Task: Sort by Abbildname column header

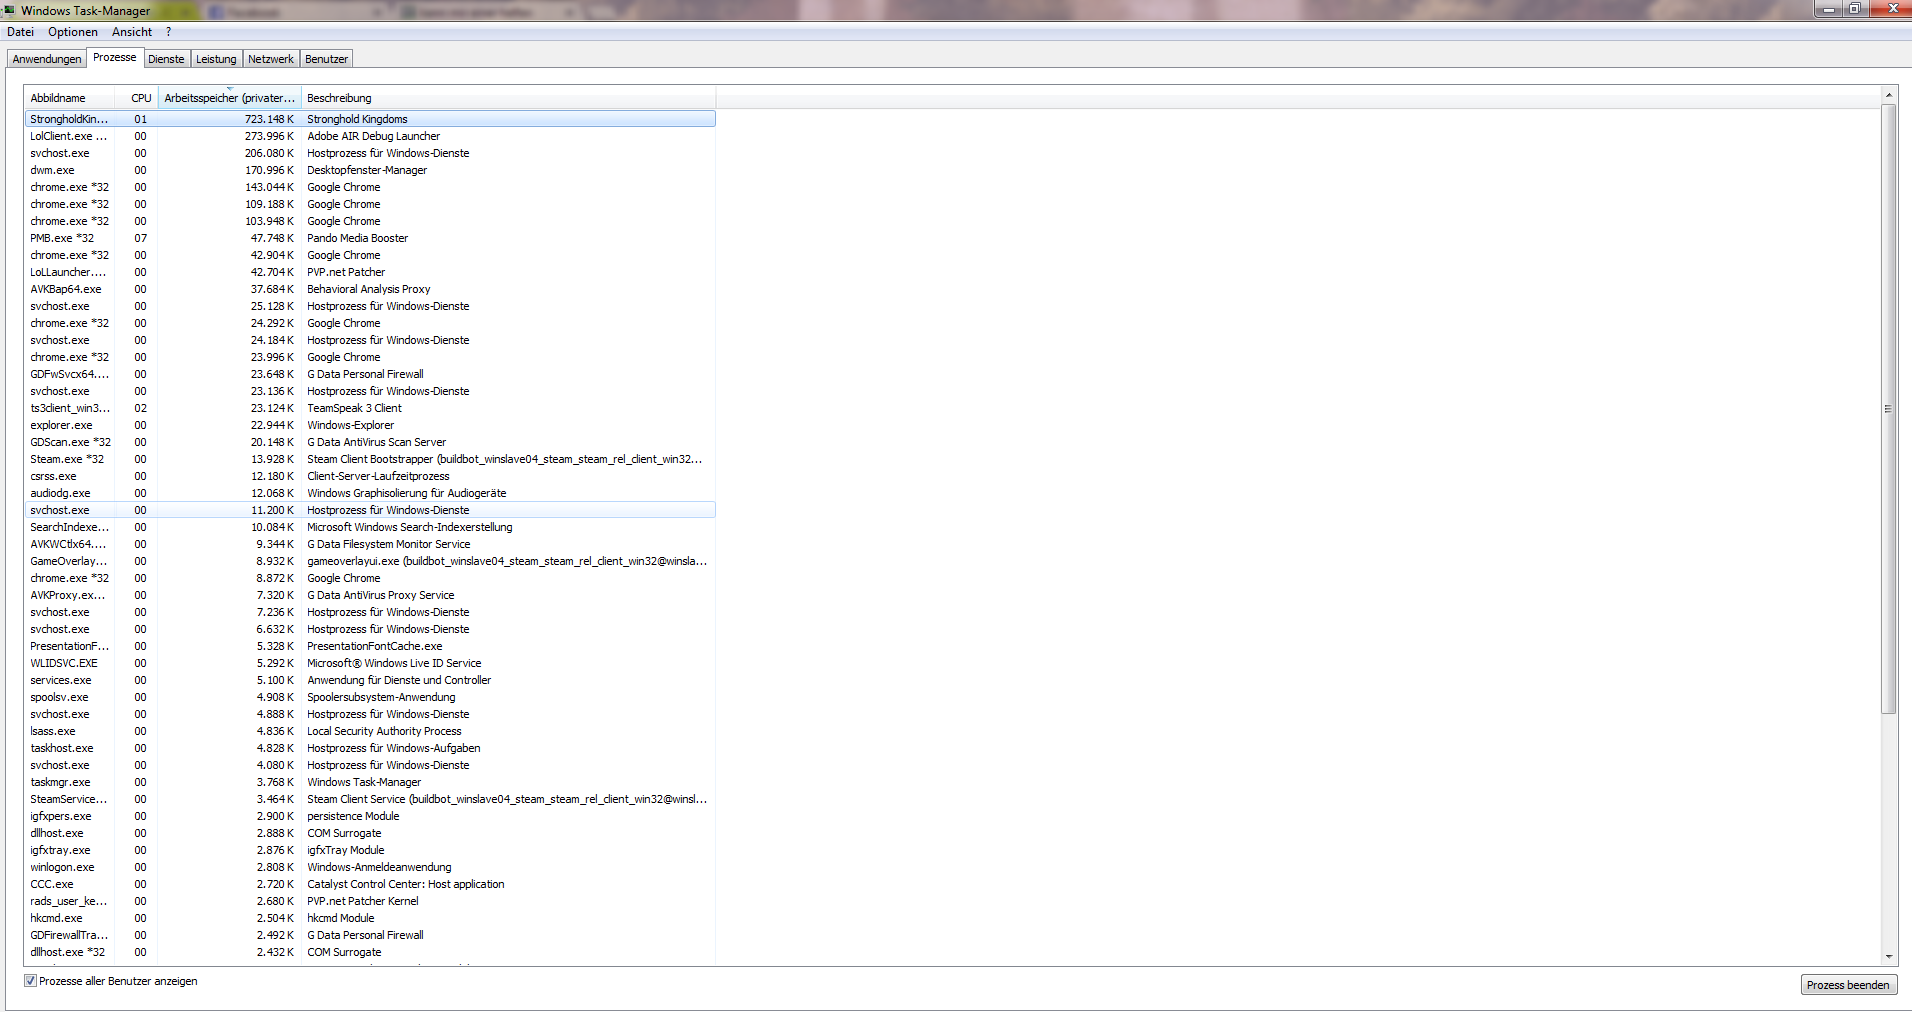Action: 69,98
